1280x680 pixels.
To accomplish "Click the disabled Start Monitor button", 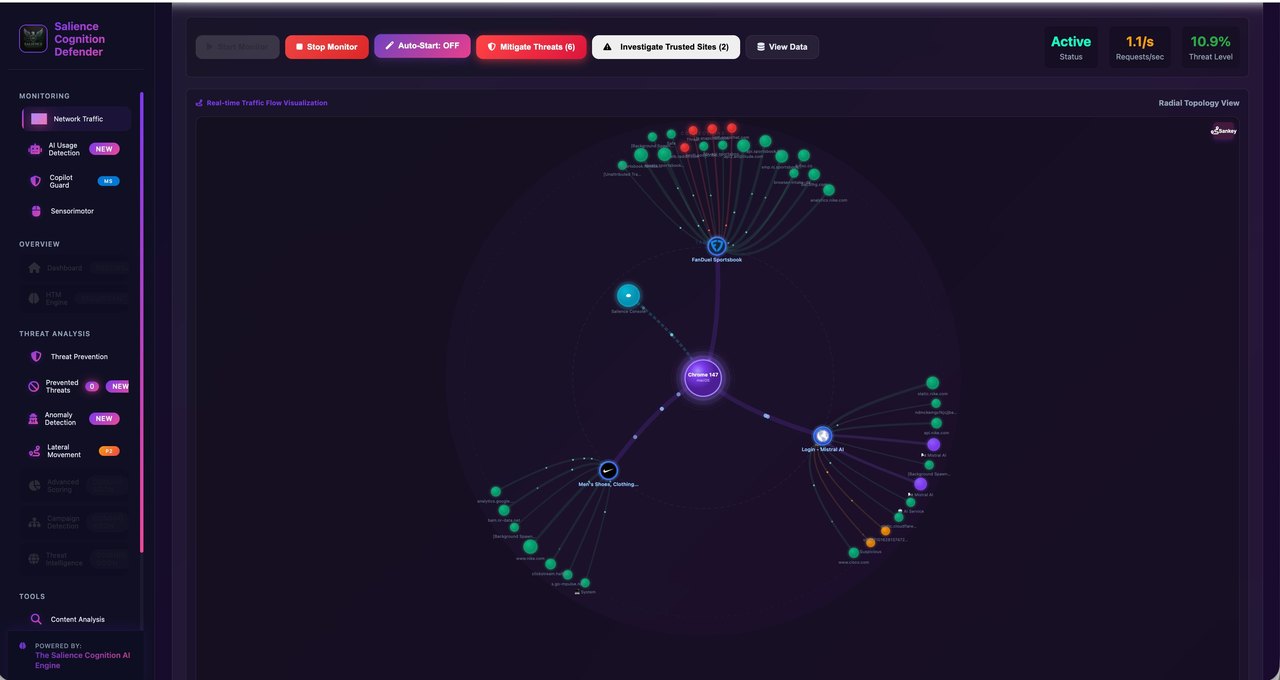I will click(238, 47).
